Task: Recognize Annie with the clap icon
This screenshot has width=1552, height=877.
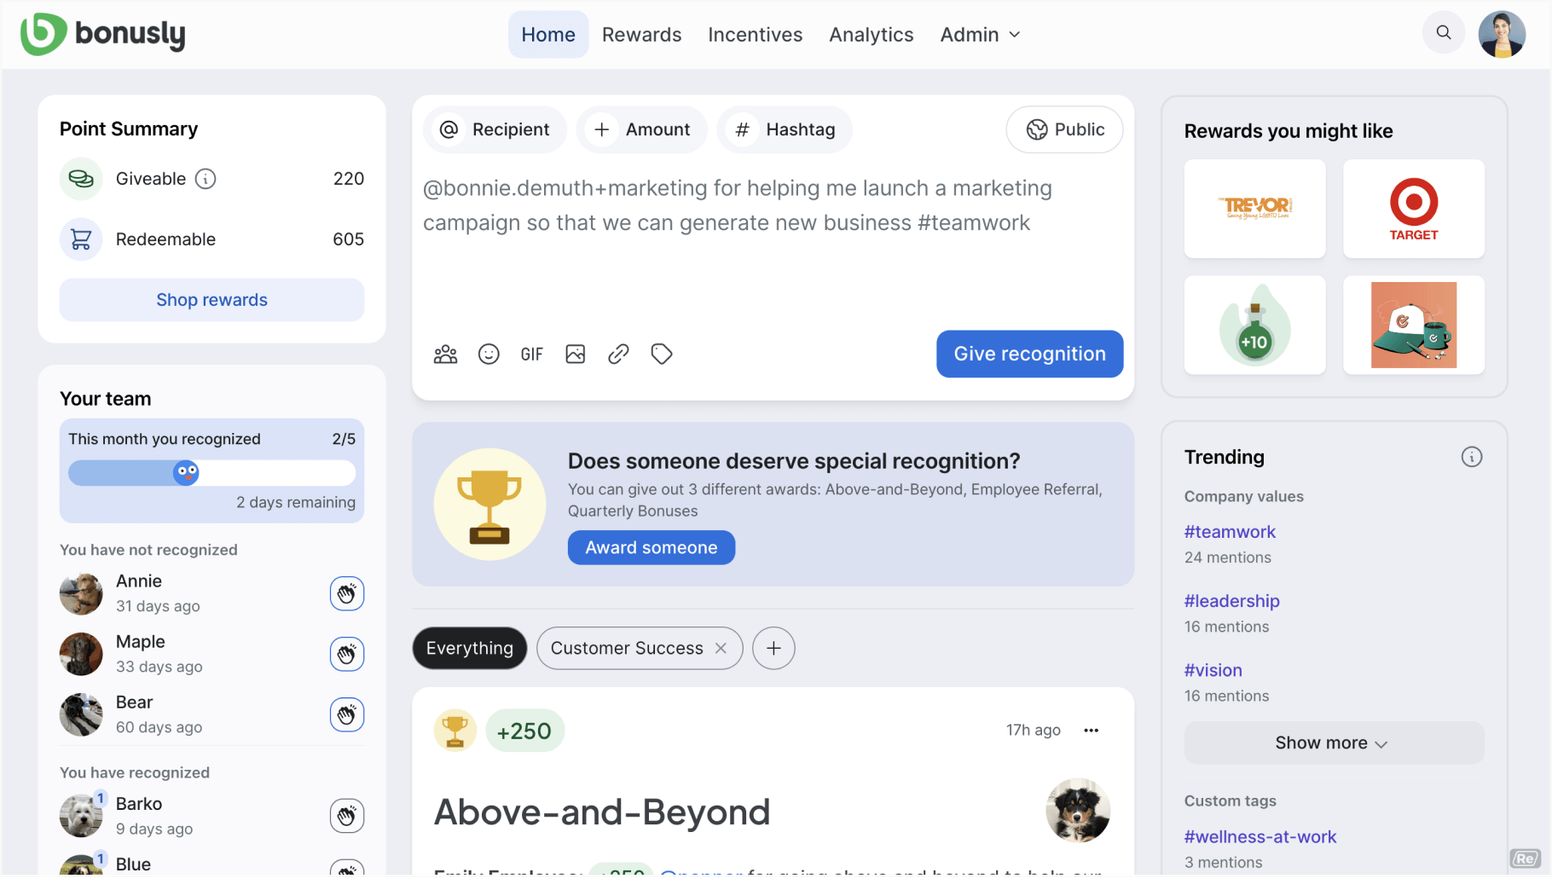Action: 346,594
